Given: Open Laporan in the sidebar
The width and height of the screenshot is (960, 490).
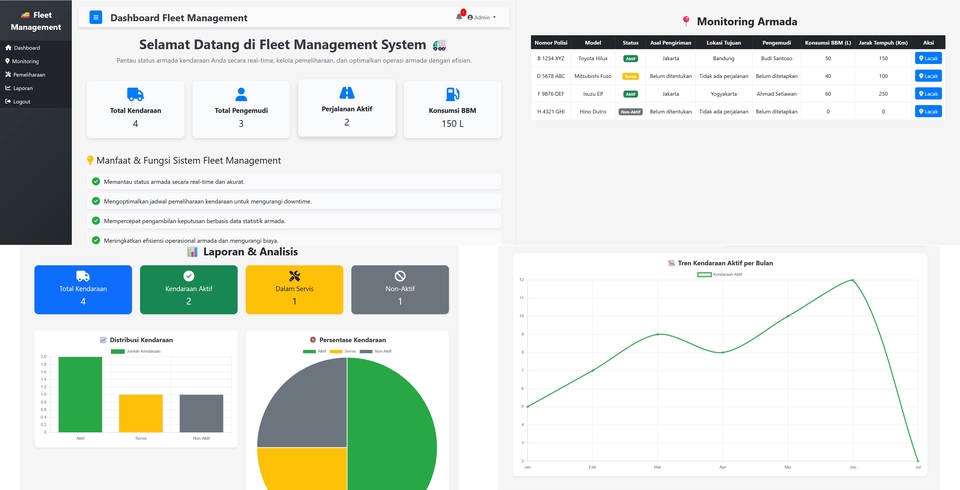Looking at the screenshot, I should point(19,88).
